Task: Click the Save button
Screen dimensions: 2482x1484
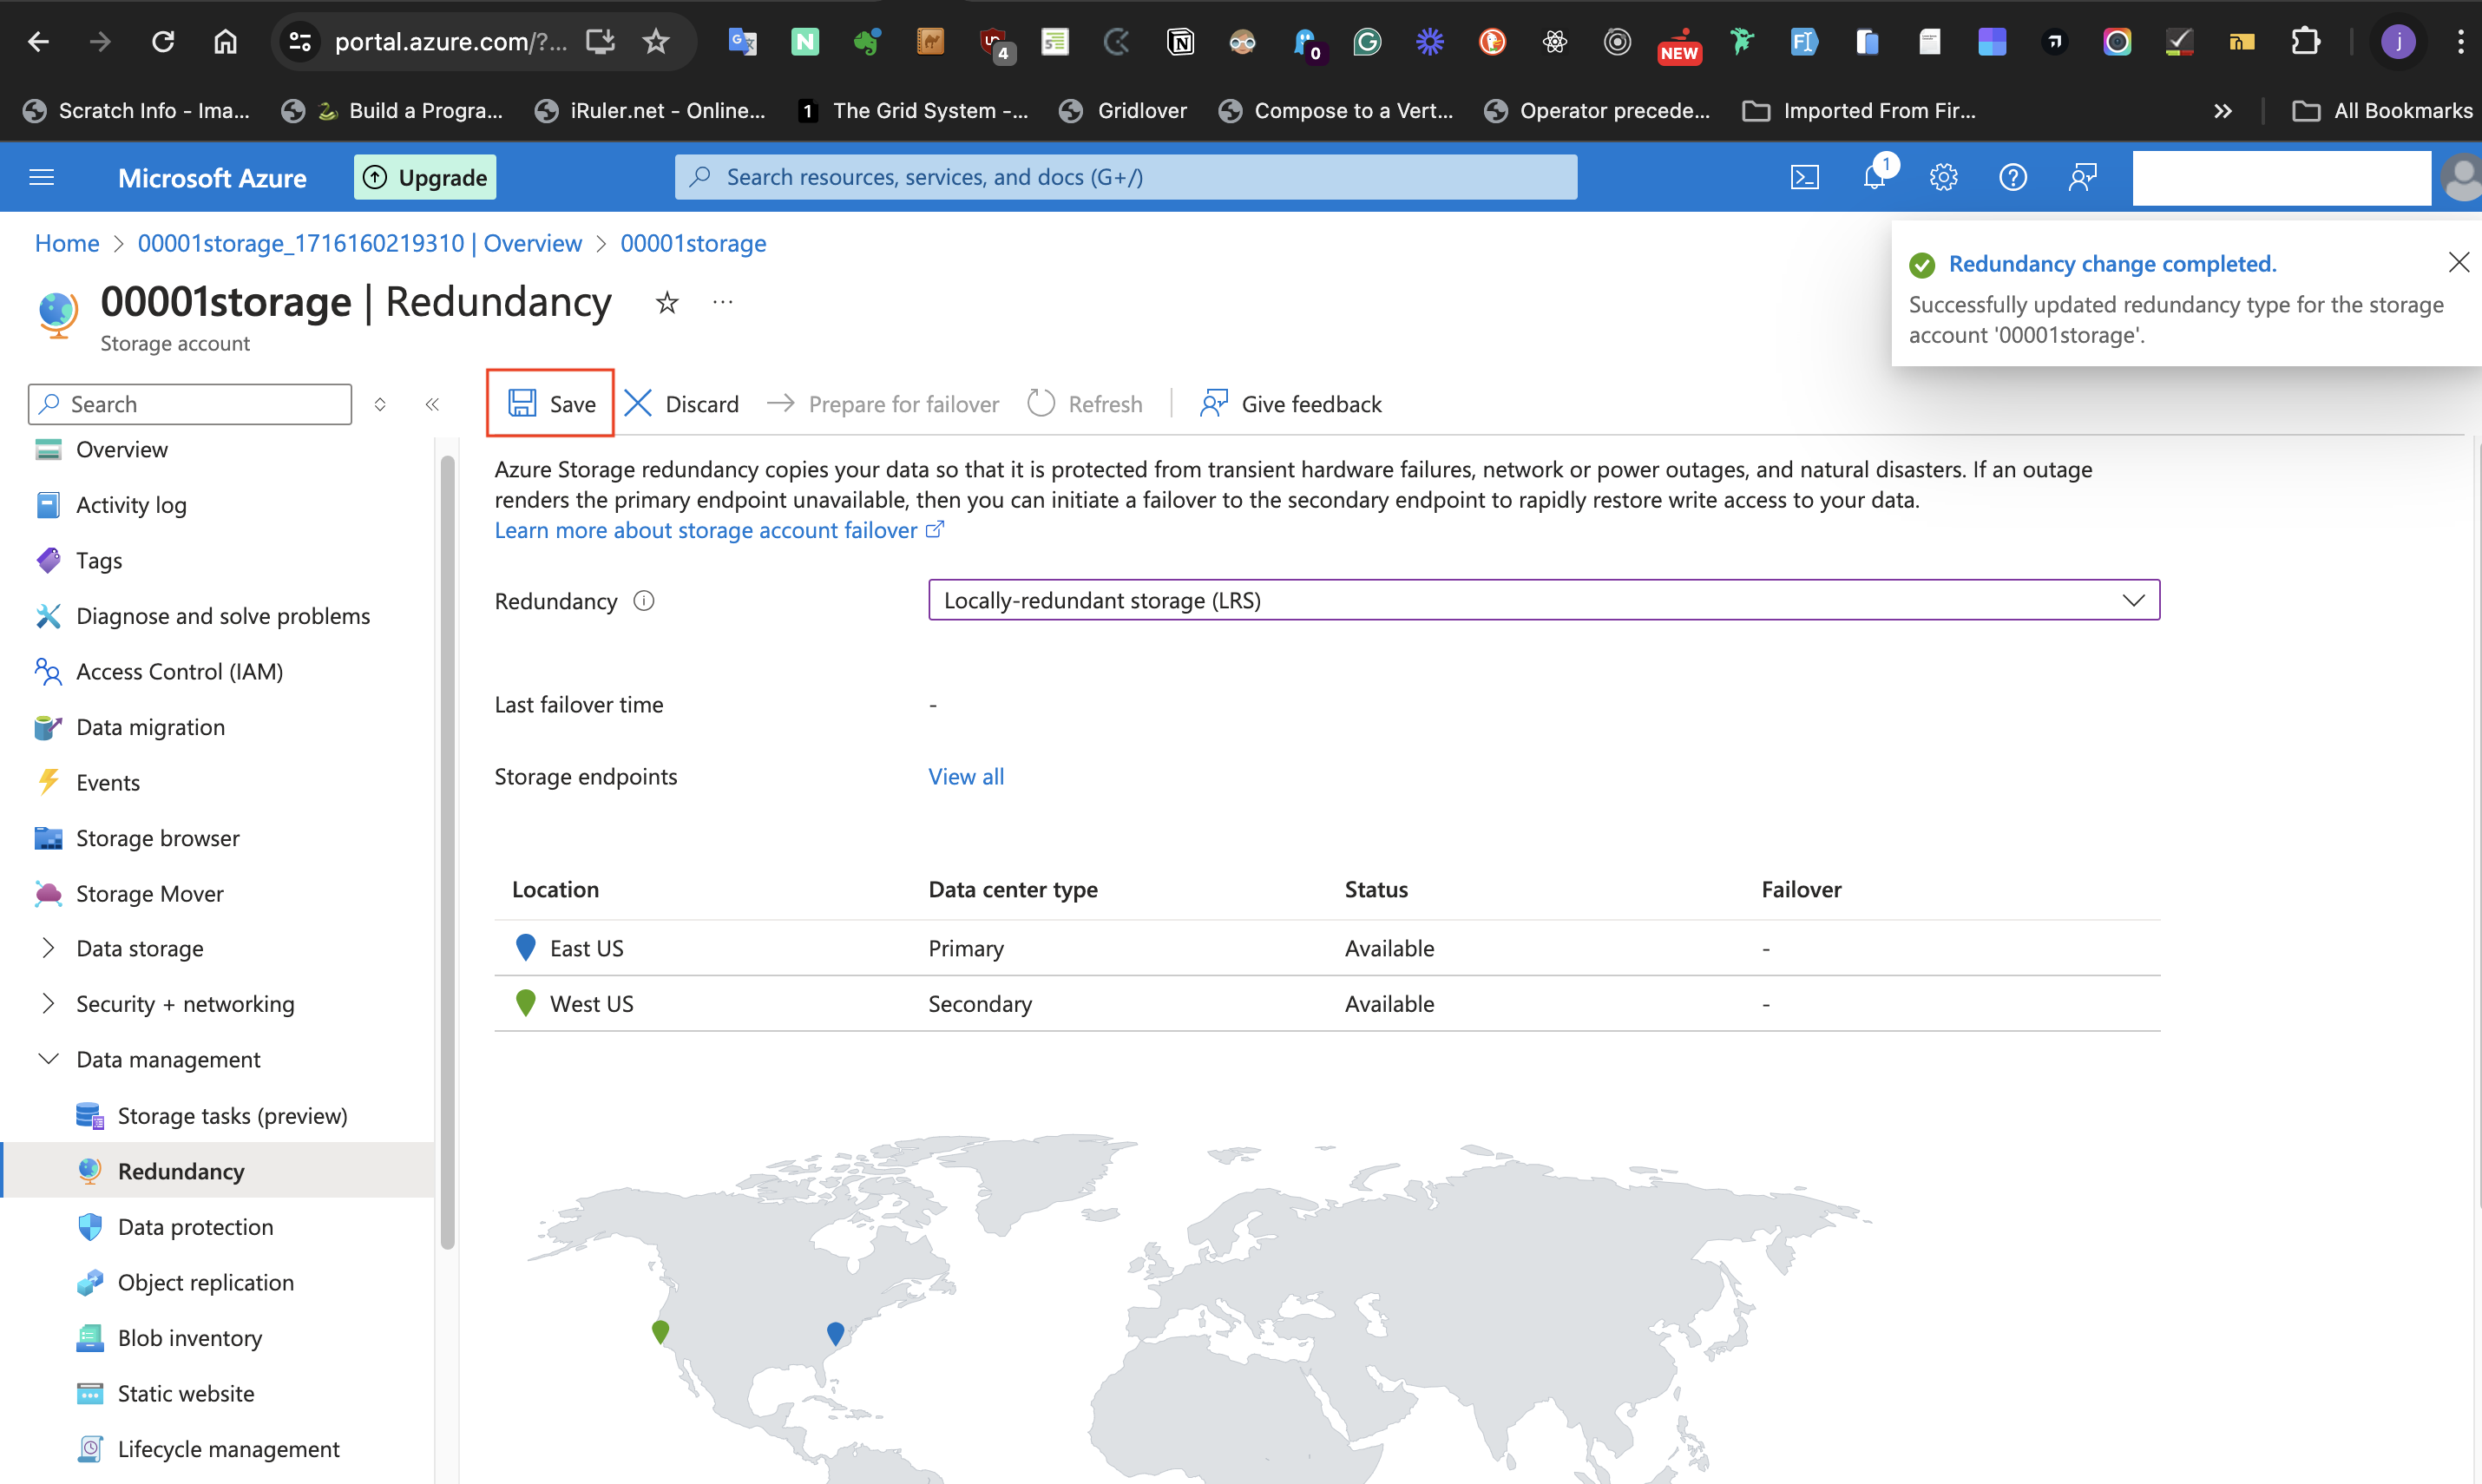Action: [x=551, y=404]
